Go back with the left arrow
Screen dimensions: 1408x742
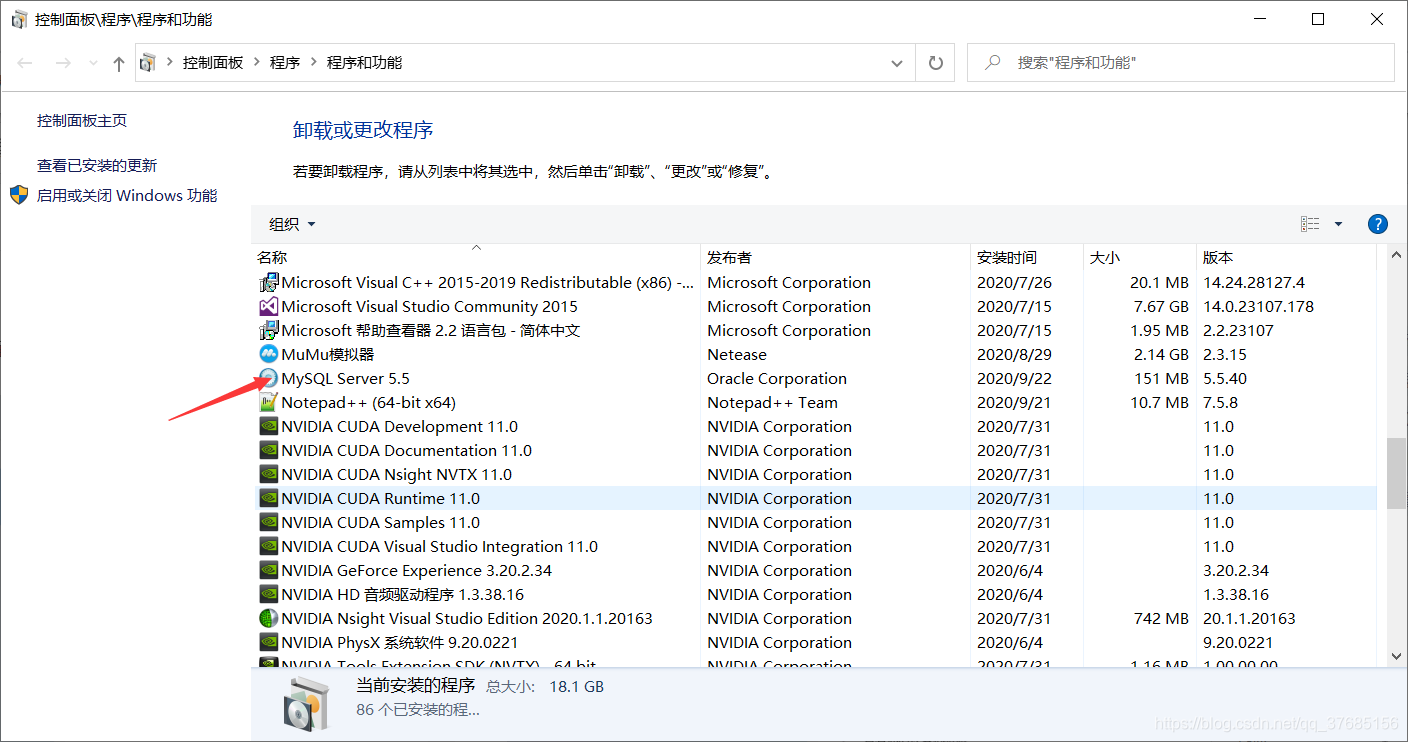tap(26, 63)
